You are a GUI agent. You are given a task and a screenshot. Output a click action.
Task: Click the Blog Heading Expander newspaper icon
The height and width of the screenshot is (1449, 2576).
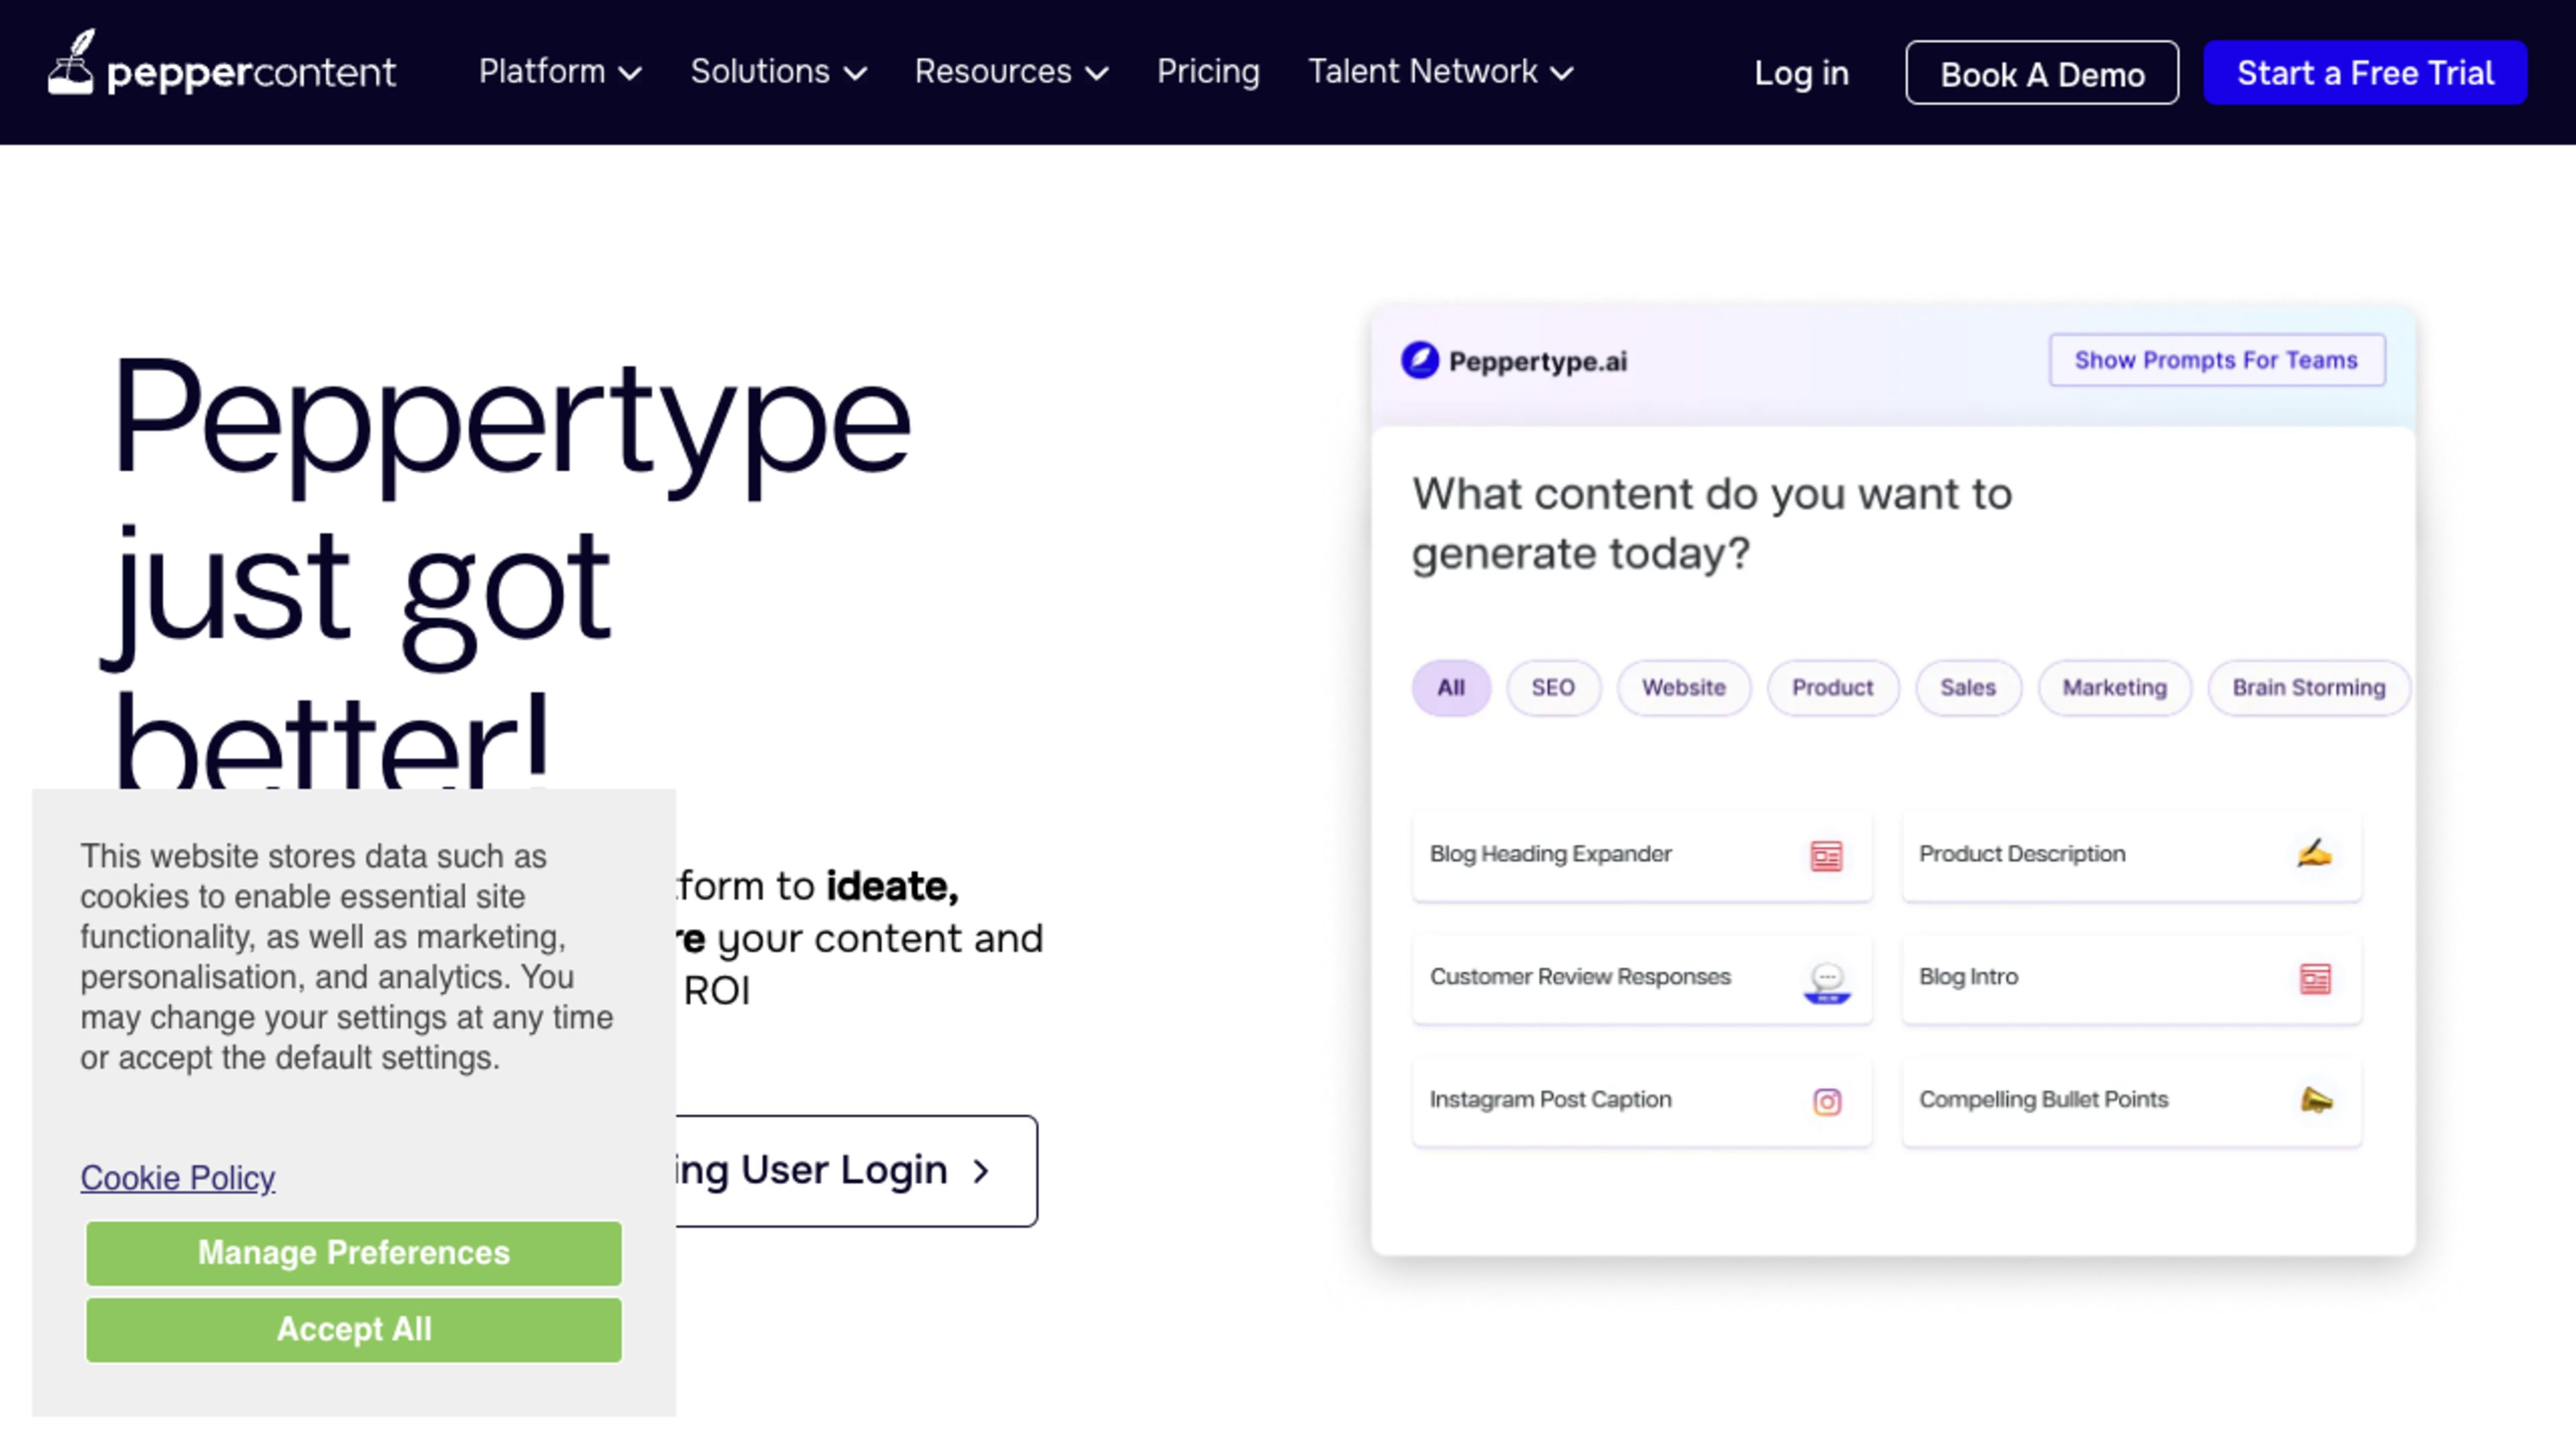1826,856
